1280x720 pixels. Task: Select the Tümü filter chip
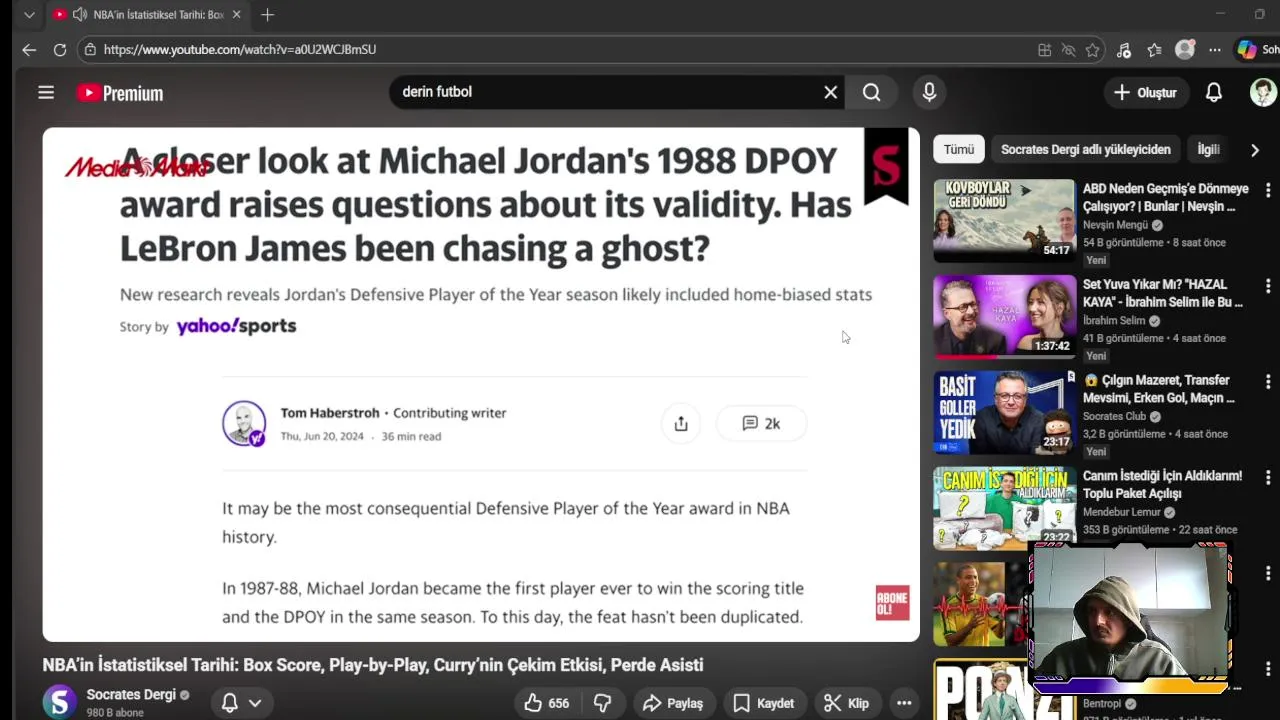pos(958,149)
